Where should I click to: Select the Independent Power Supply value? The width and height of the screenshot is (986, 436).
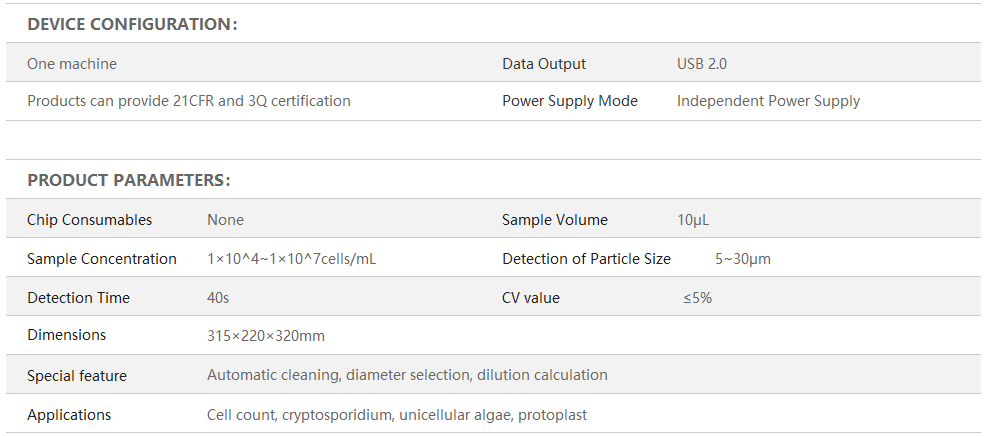coord(768,101)
